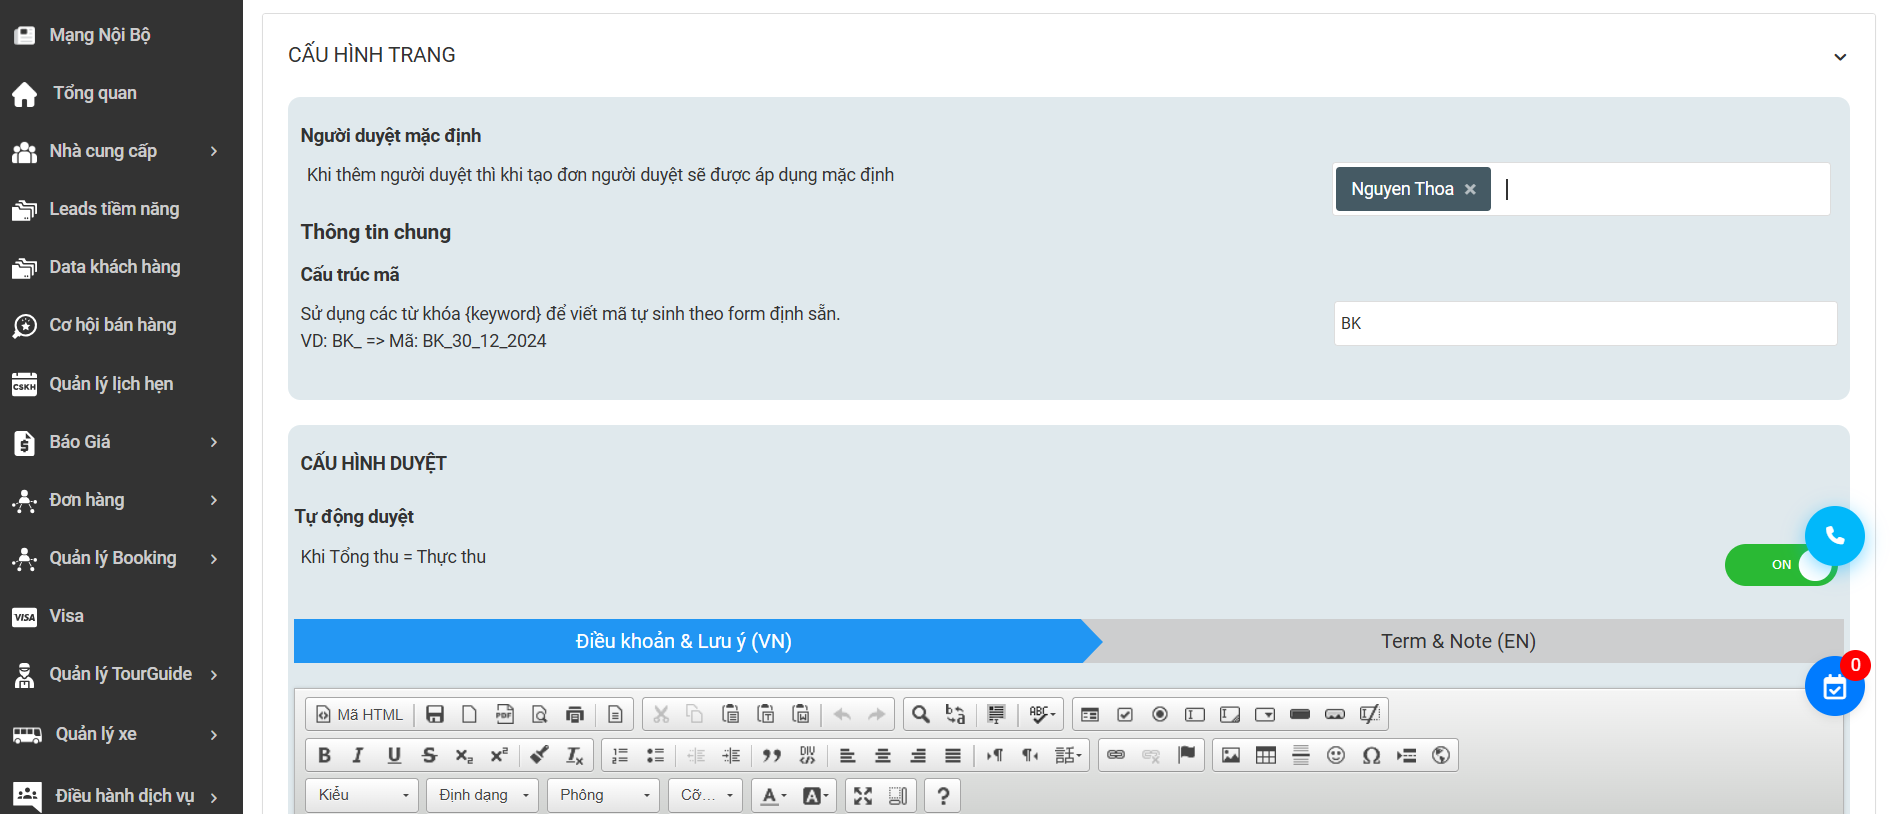Open the smiley emoticon picker
The width and height of the screenshot is (1891, 814).
pos(1336,755)
